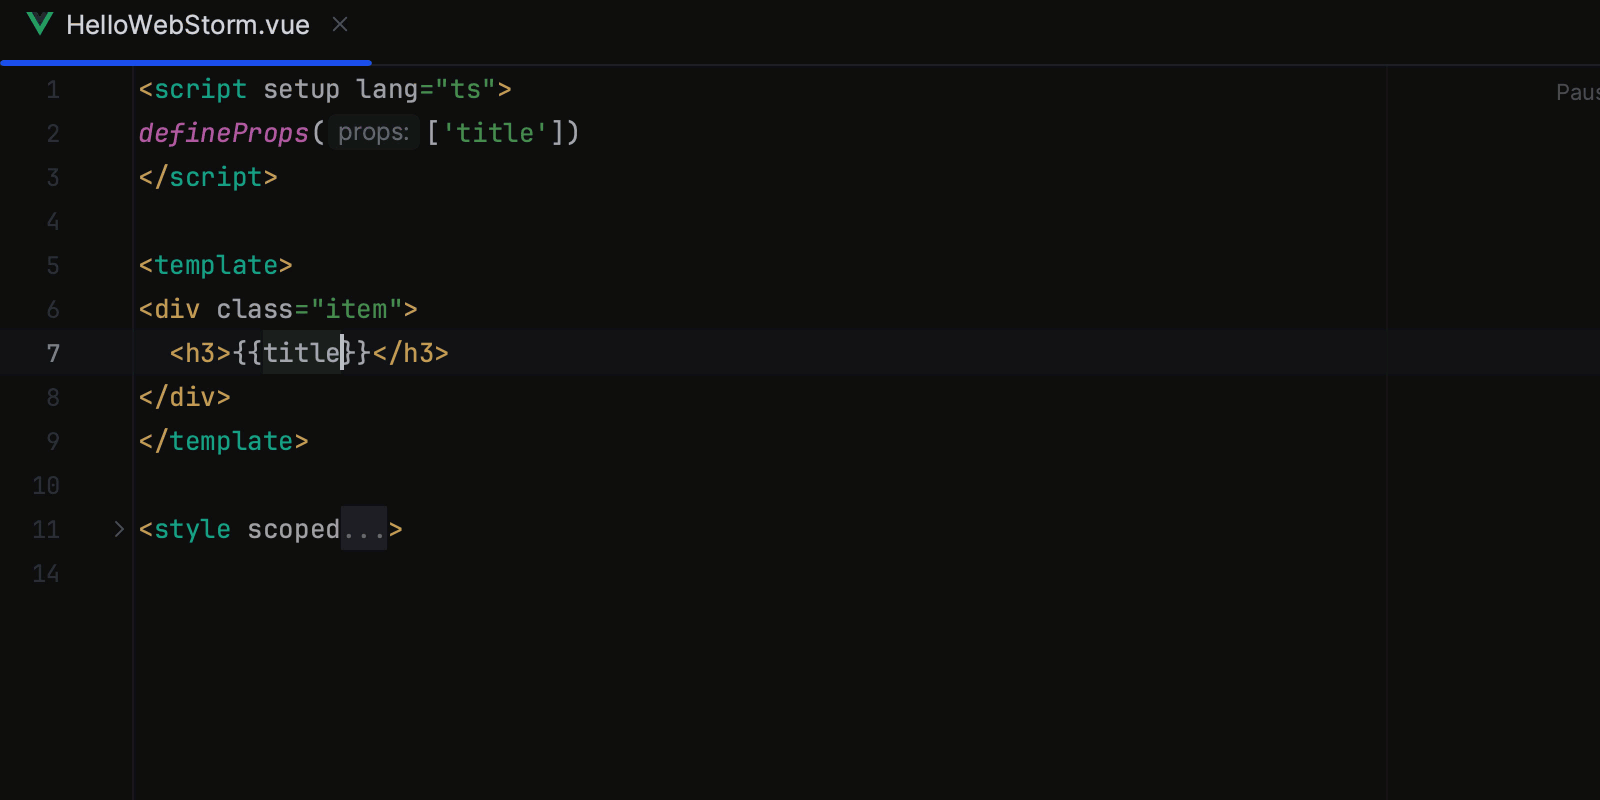The height and width of the screenshot is (800, 1600).
Task: Click line number 7 in gutter
Action: coord(53,353)
